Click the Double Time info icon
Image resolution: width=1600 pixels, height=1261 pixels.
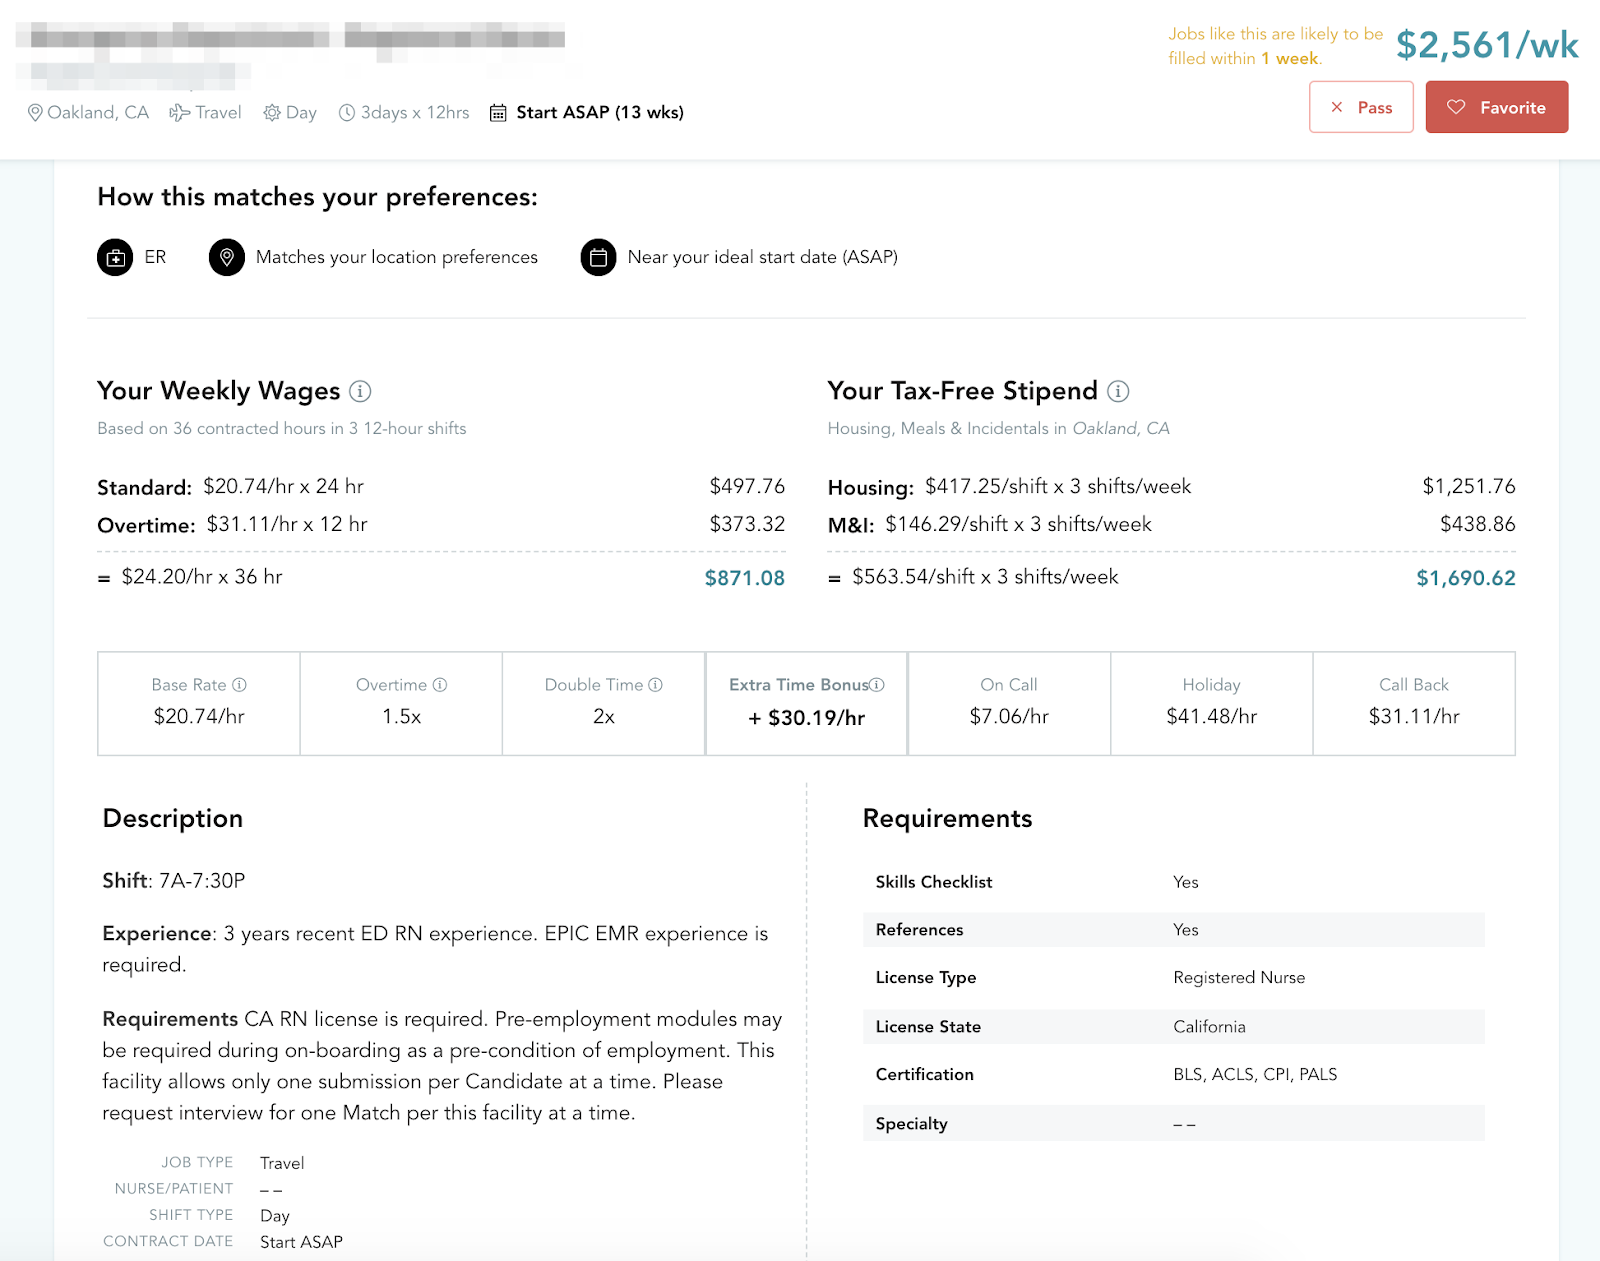coord(655,685)
